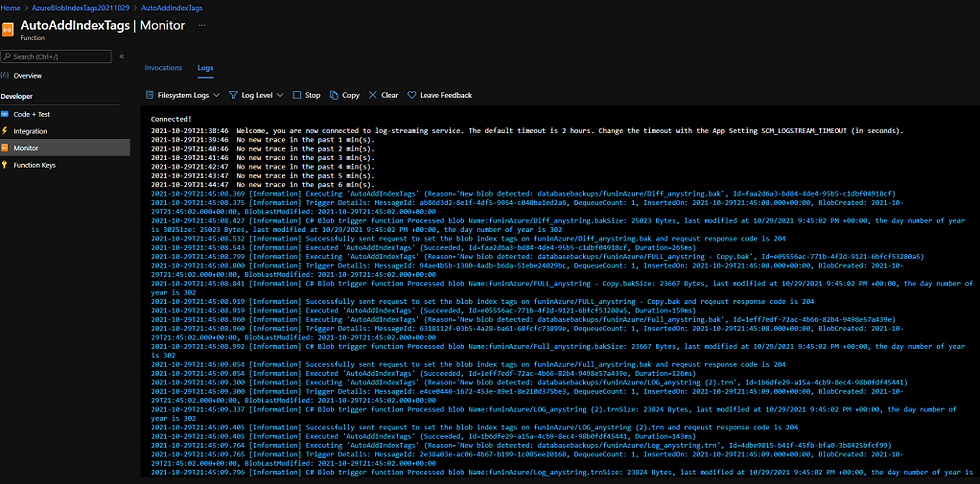This screenshot has width=980, height=484.
Task: Click 'No new trace in the past 3 min(s)' line
Action: pos(262,158)
